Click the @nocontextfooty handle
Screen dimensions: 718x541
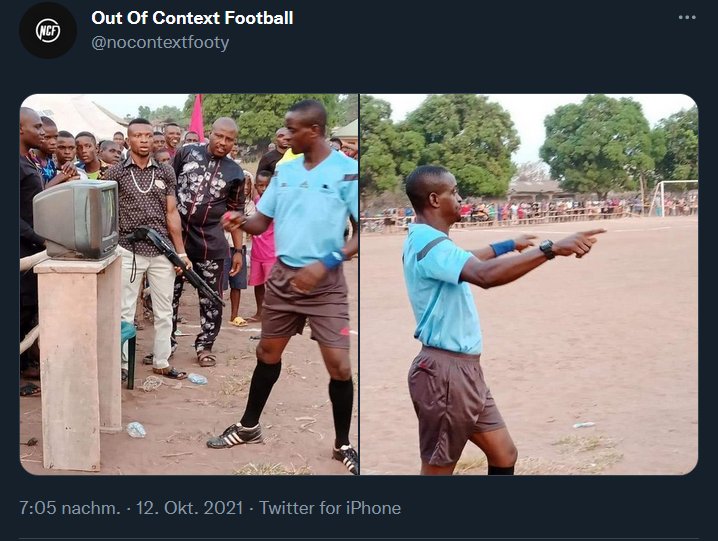(x=160, y=42)
